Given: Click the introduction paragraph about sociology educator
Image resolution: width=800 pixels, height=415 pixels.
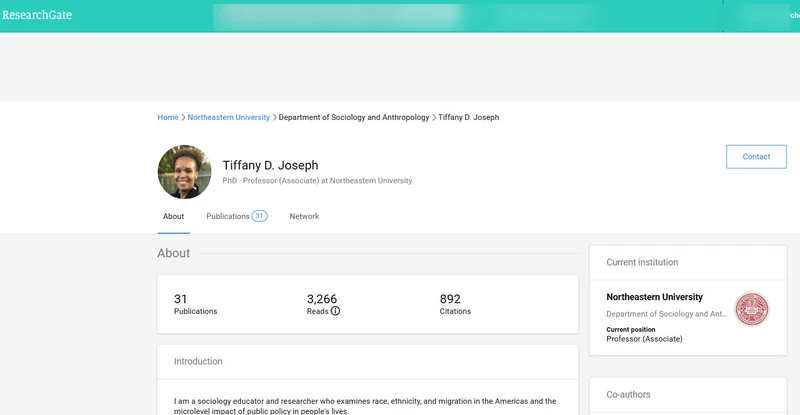Looking at the screenshot, I should (x=365, y=406).
